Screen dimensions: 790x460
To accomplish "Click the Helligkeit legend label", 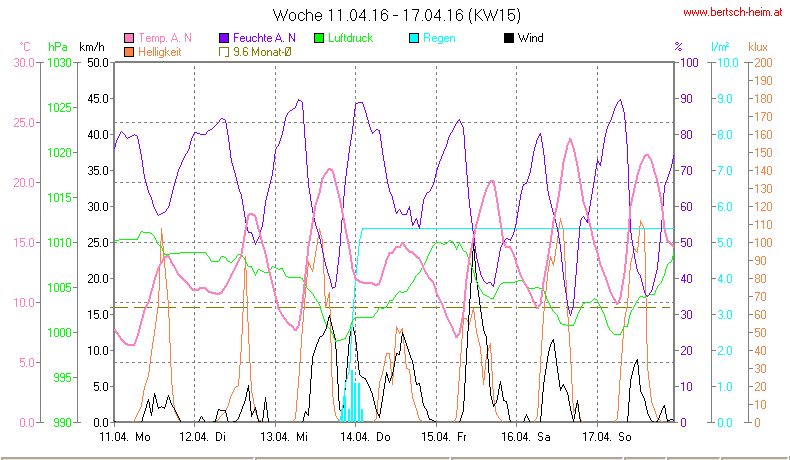I will coord(160,52).
